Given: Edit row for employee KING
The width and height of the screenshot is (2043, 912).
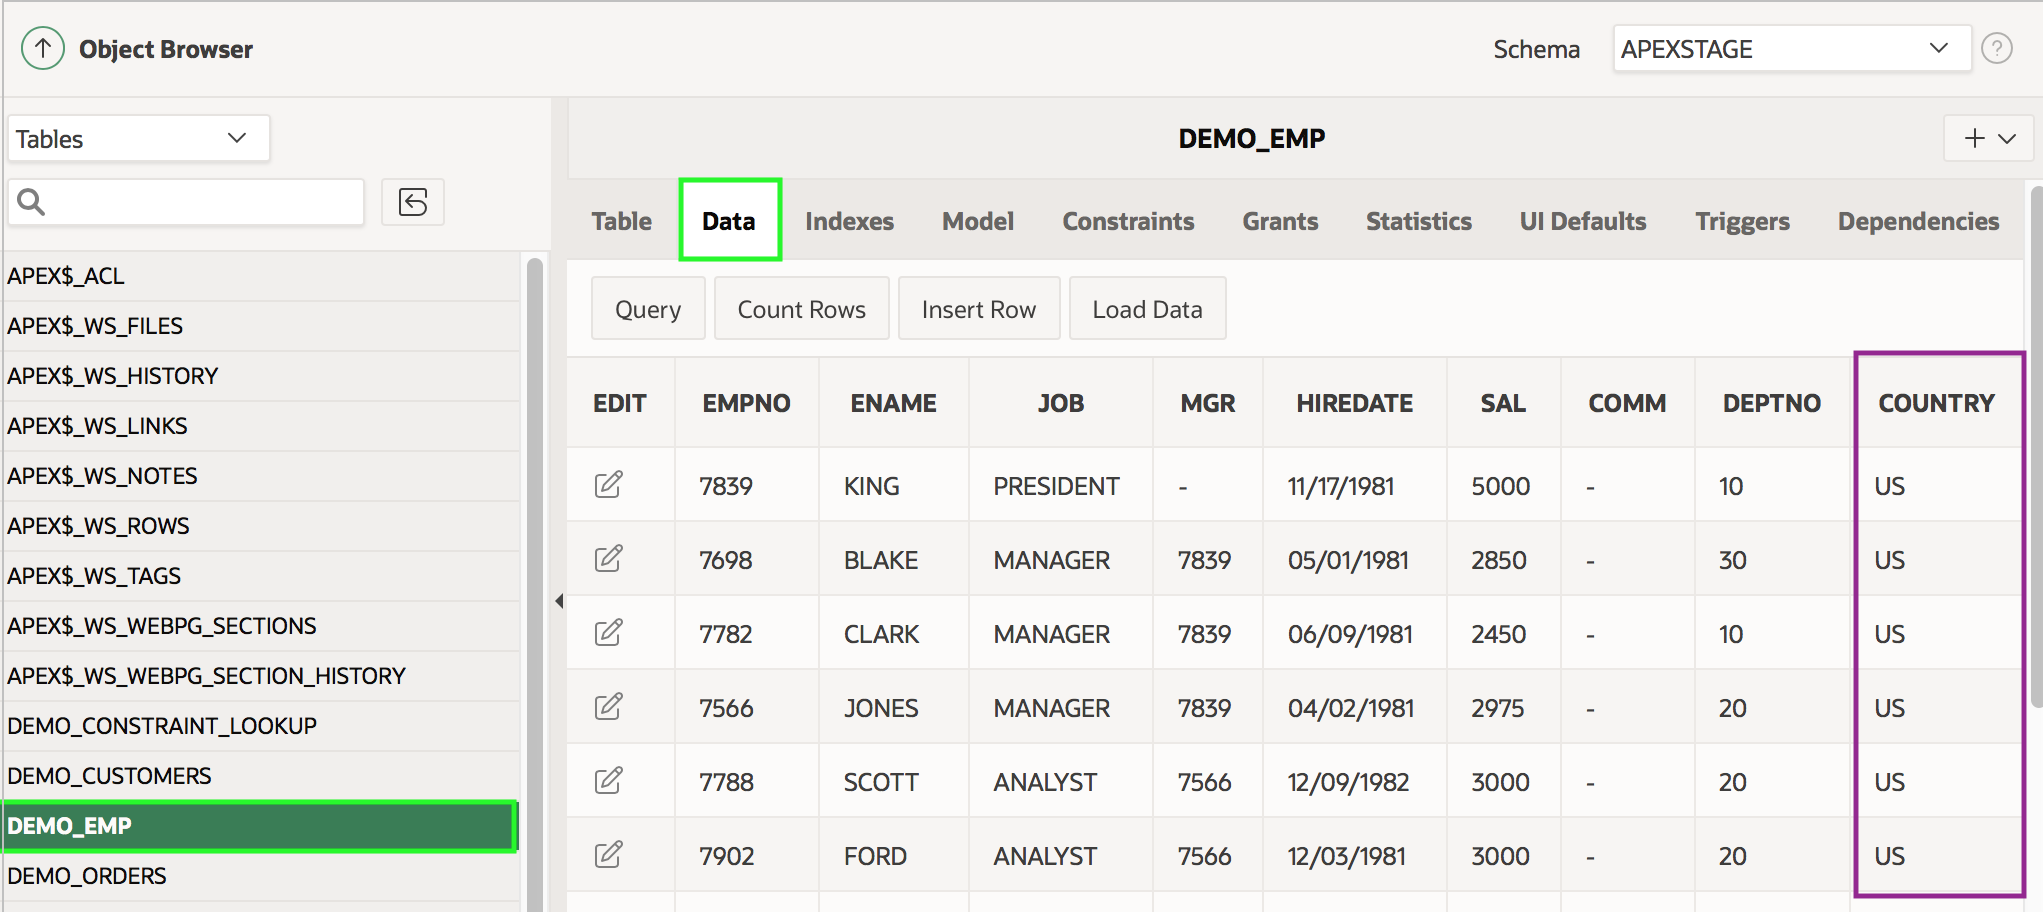Looking at the screenshot, I should coord(608,485).
